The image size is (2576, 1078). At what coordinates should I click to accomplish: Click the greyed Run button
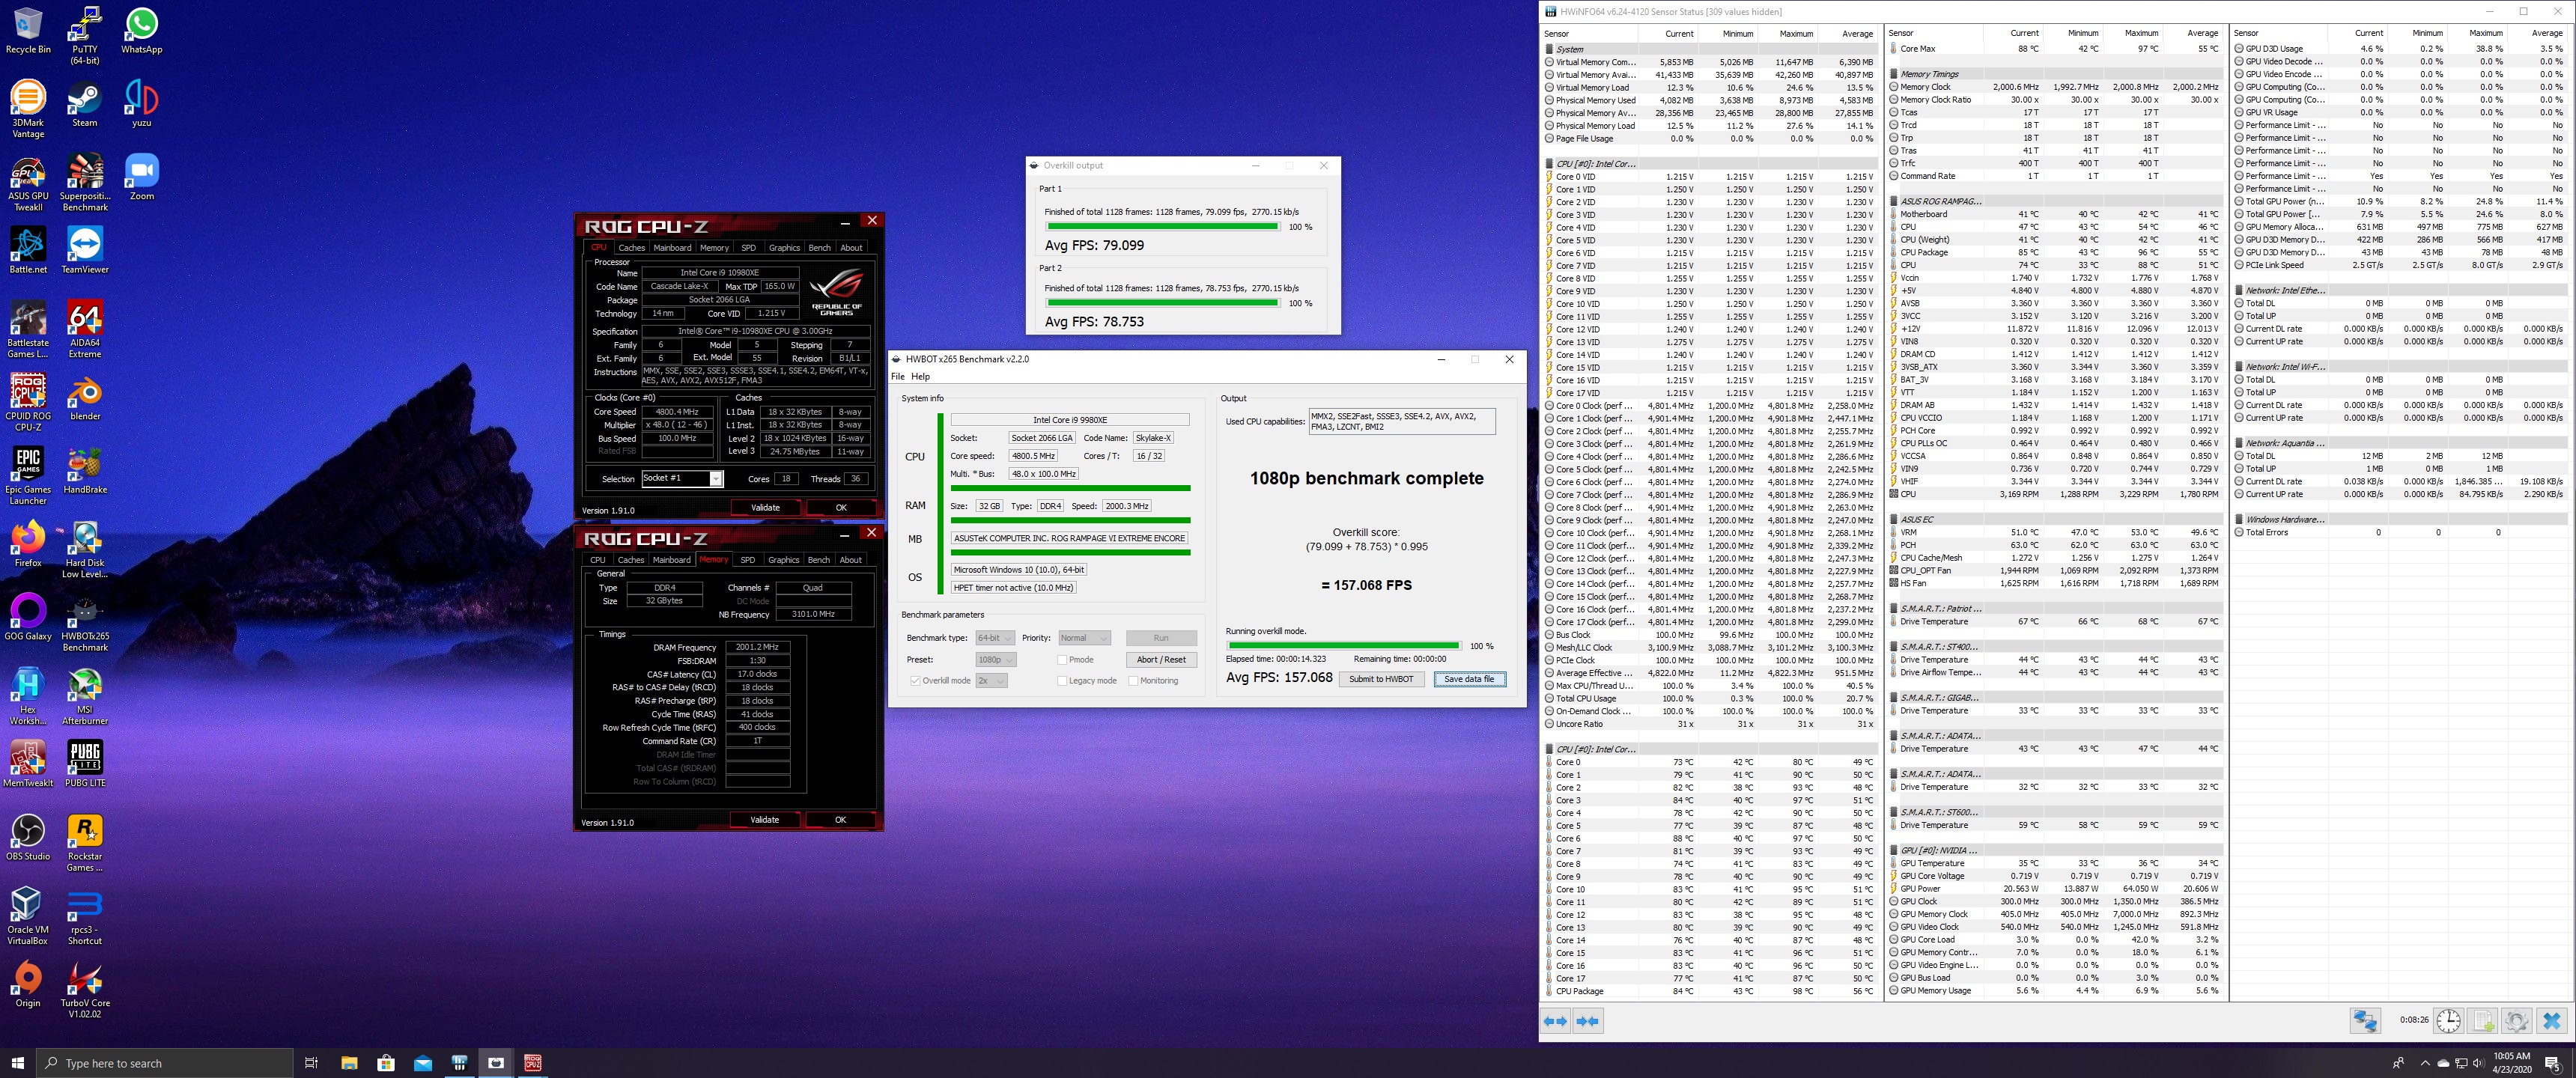click(1161, 638)
